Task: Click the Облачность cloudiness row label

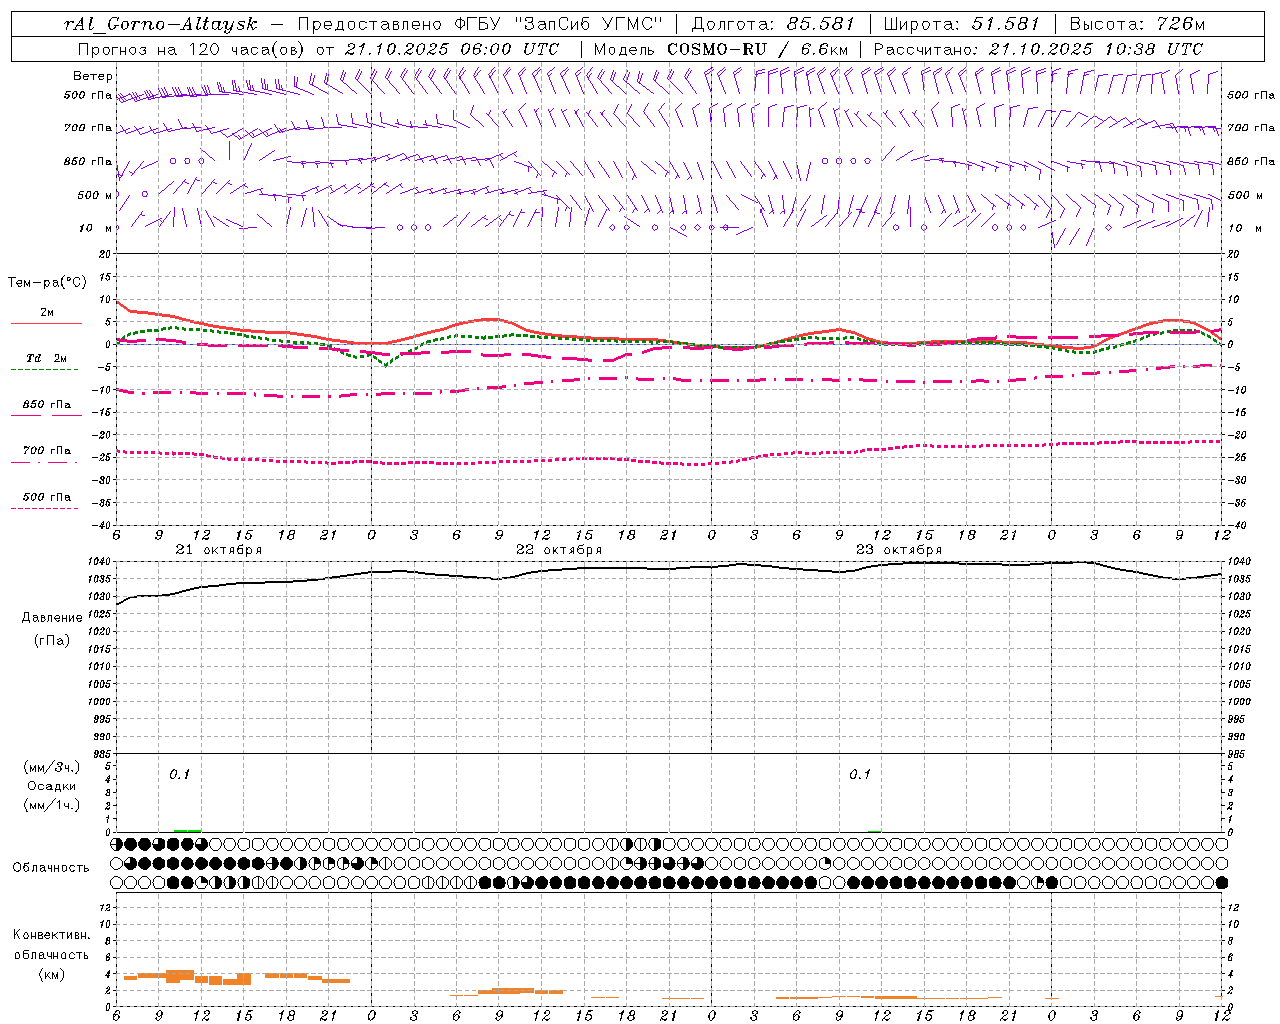Action: [x=51, y=868]
